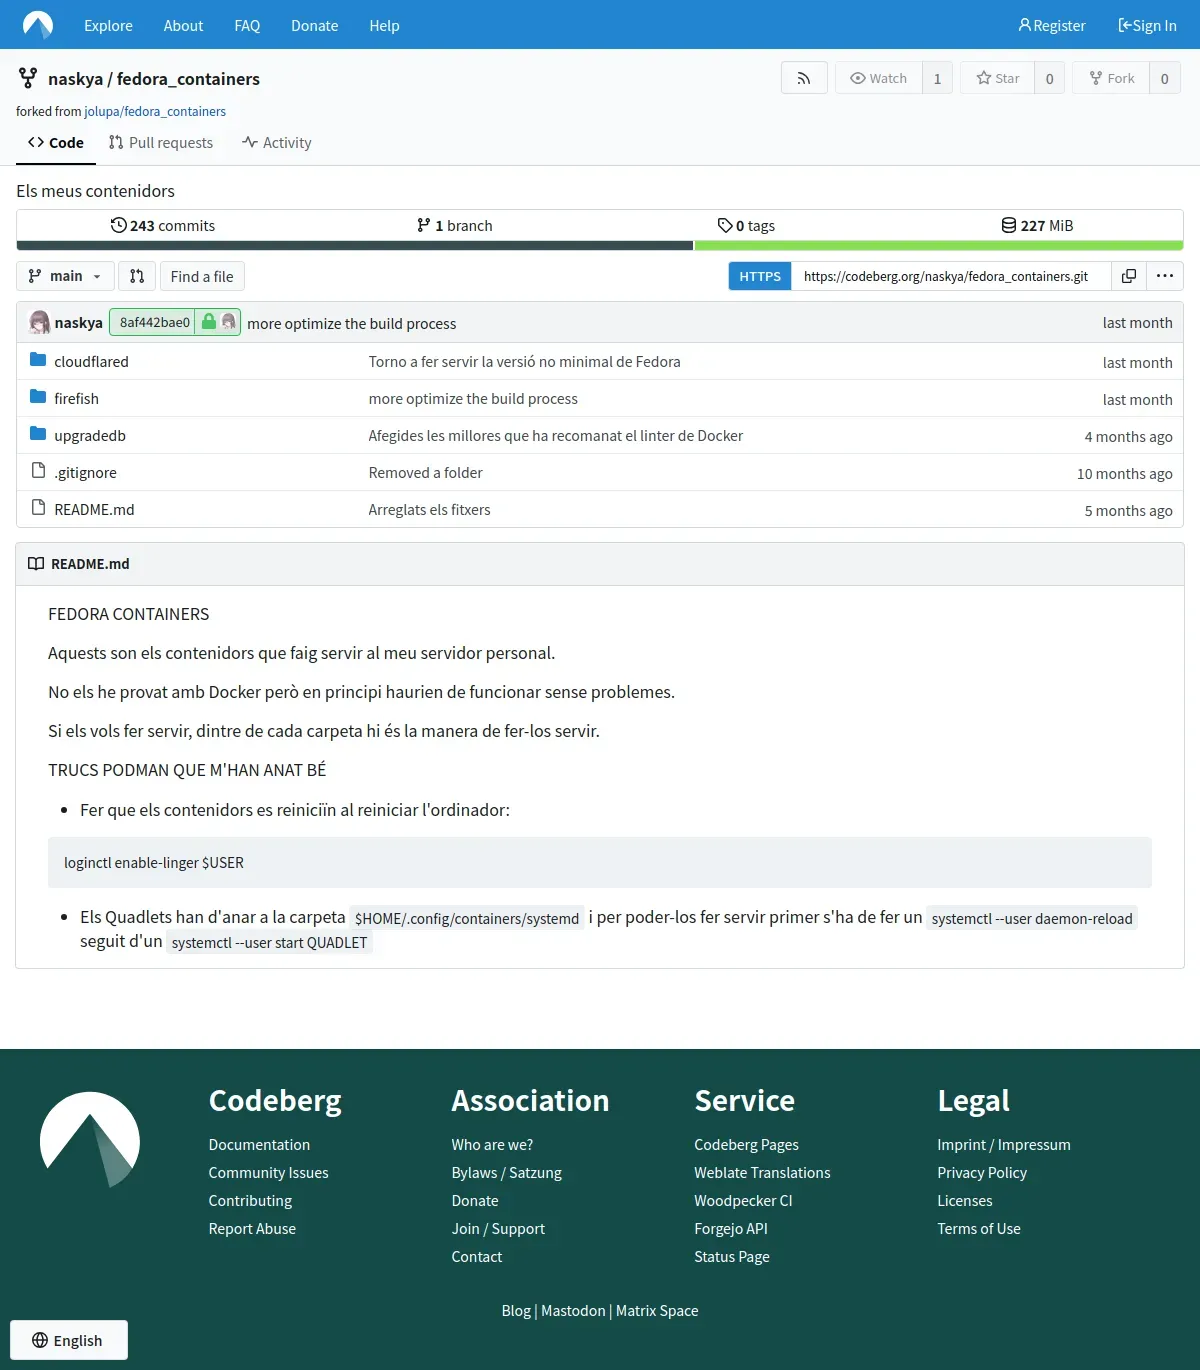Image resolution: width=1200 pixels, height=1370 pixels.
Task: Open the Codeberg logo in navbar
Action: click(x=38, y=24)
